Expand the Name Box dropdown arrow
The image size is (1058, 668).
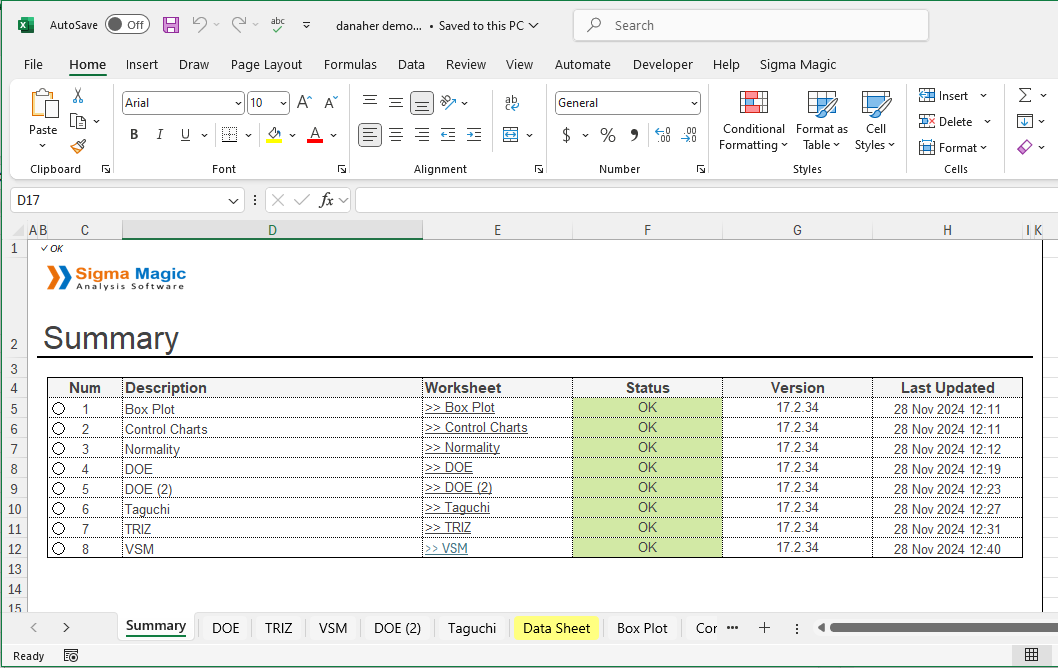234,200
